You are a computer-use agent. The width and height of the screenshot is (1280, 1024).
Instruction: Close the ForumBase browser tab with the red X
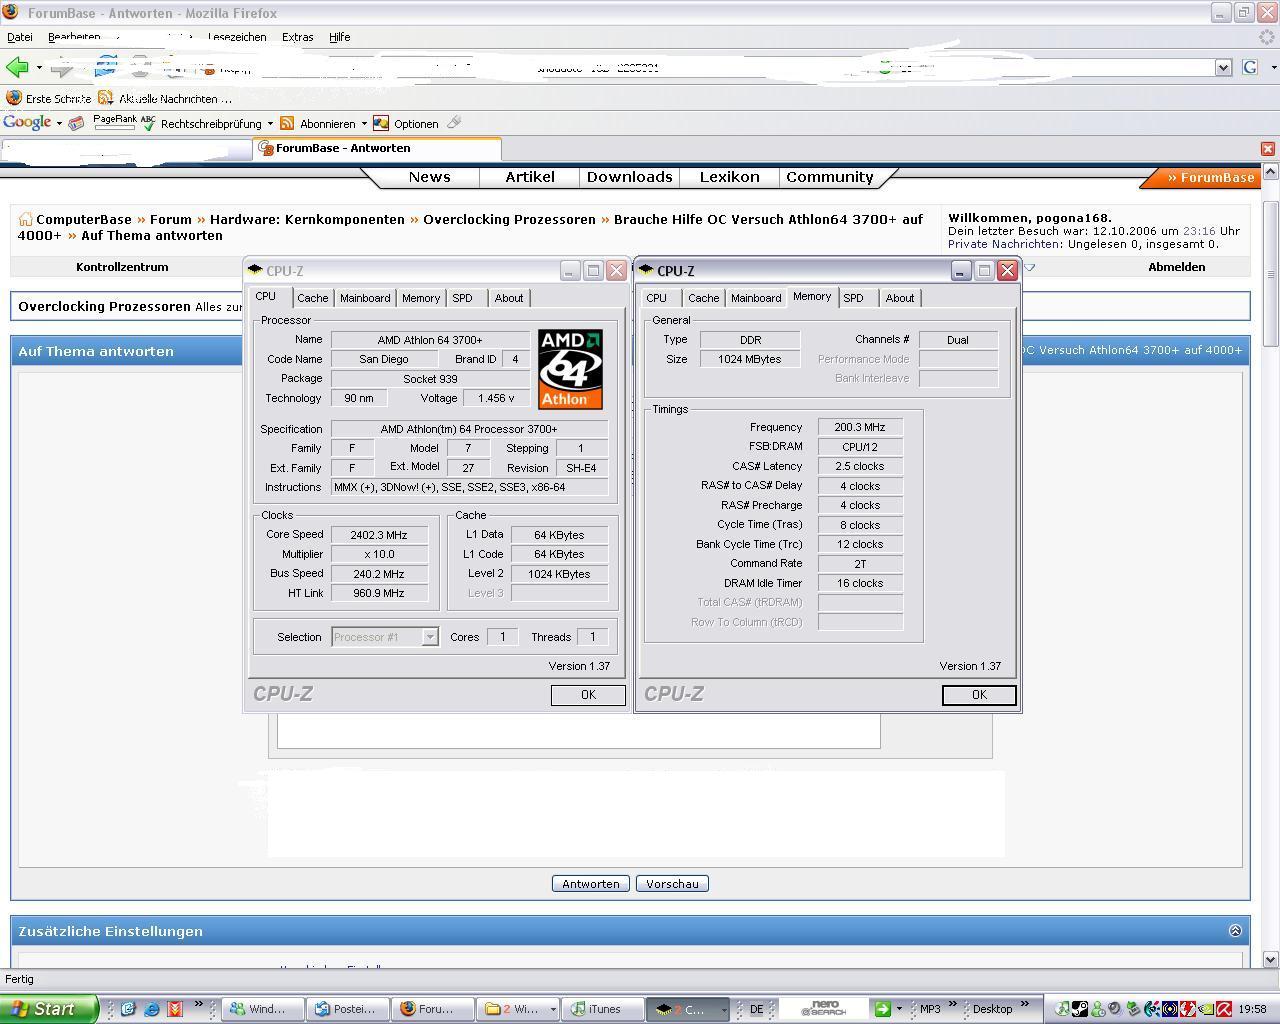click(1267, 148)
